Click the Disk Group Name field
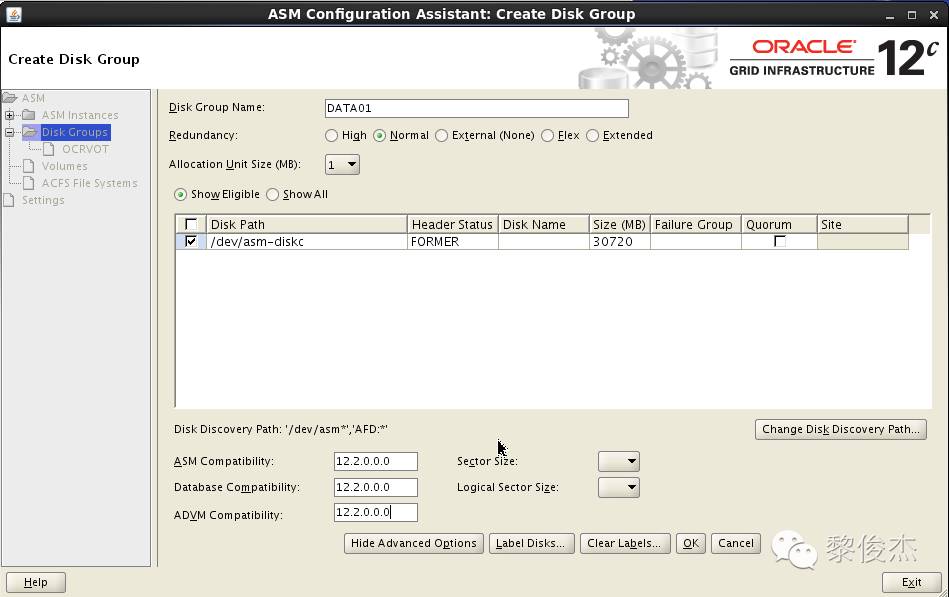Image resolution: width=949 pixels, height=597 pixels. point(476,108)
